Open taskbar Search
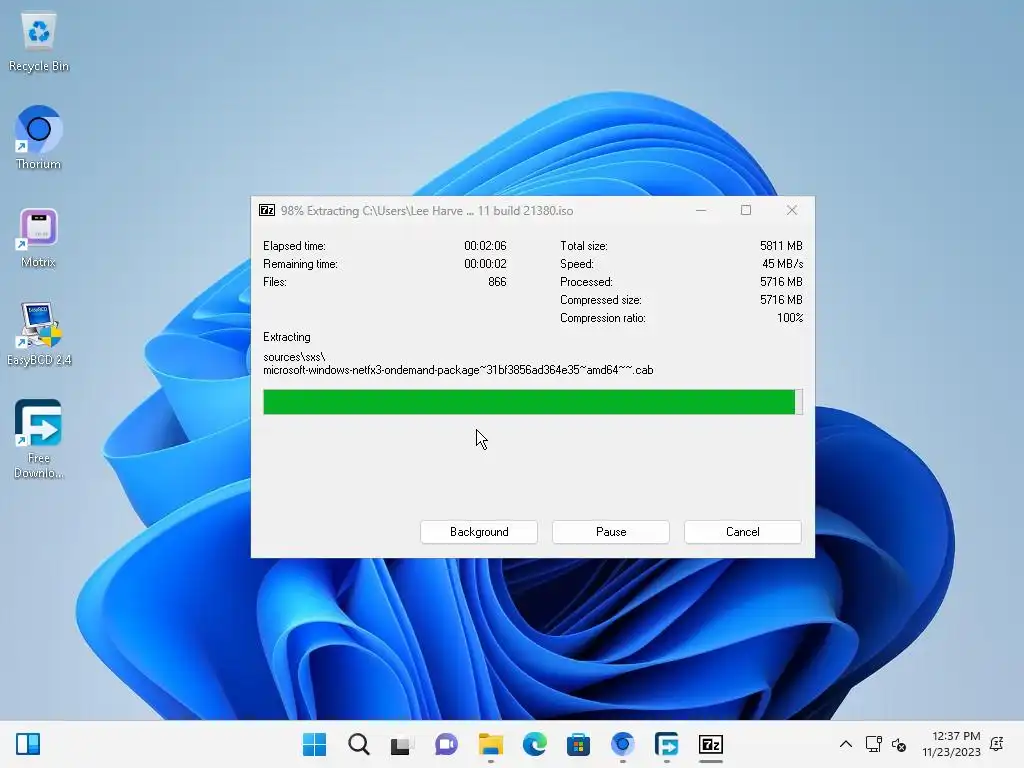The width and height of the screenshot is (1024, 768). point(359,744)
